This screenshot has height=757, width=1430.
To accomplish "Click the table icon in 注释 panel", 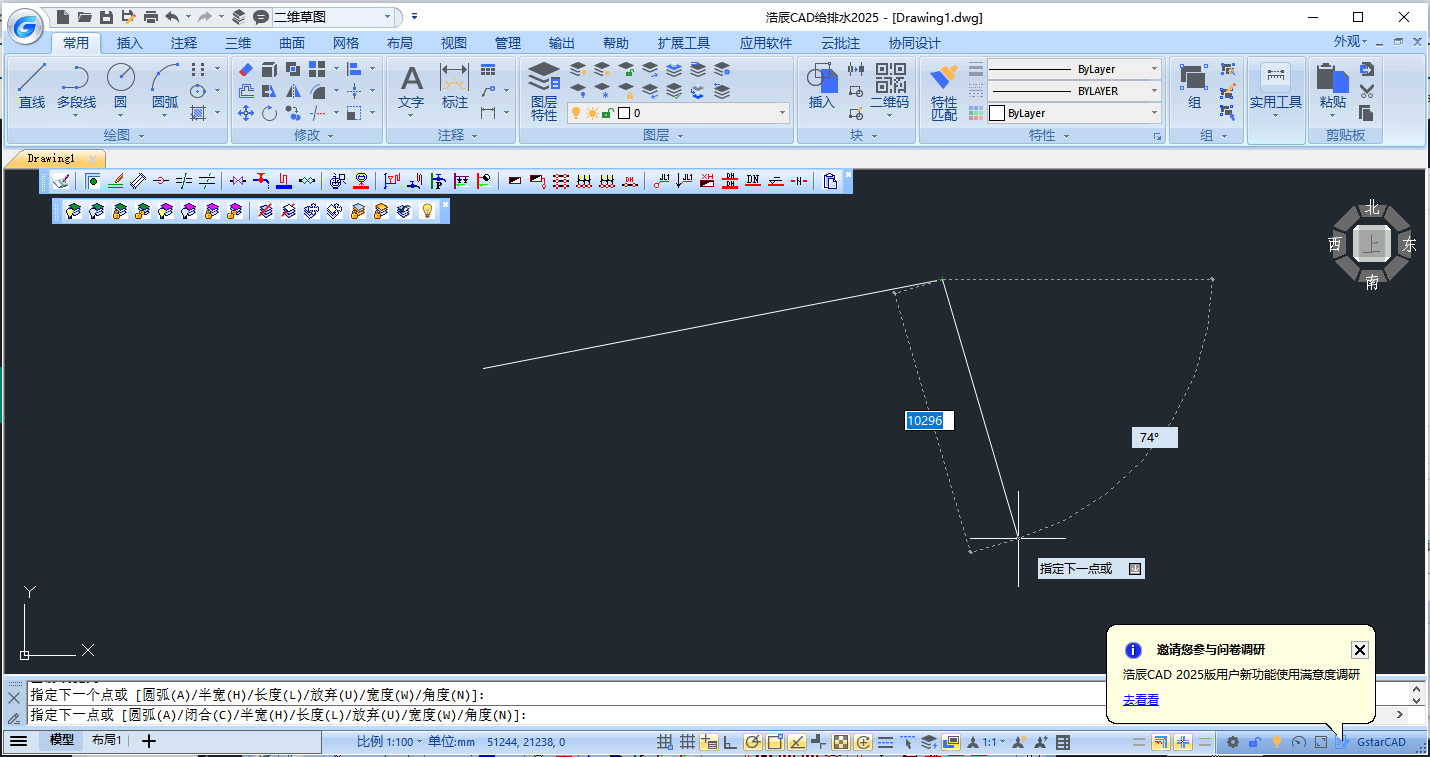I will [488, 69].
